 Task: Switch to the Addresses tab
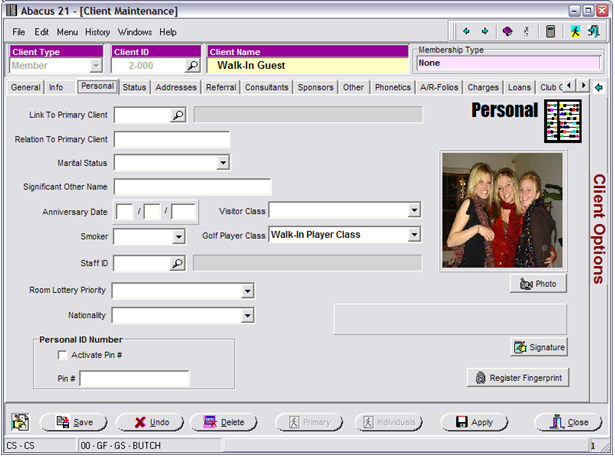(176, 88)
